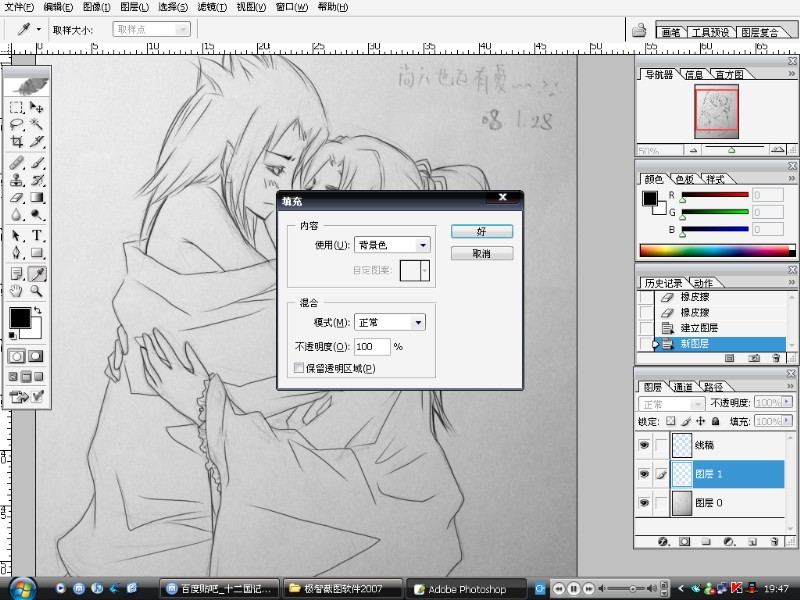
Task: Select the Hand tool
Action: pyautogui.click(x=16, y=291)
